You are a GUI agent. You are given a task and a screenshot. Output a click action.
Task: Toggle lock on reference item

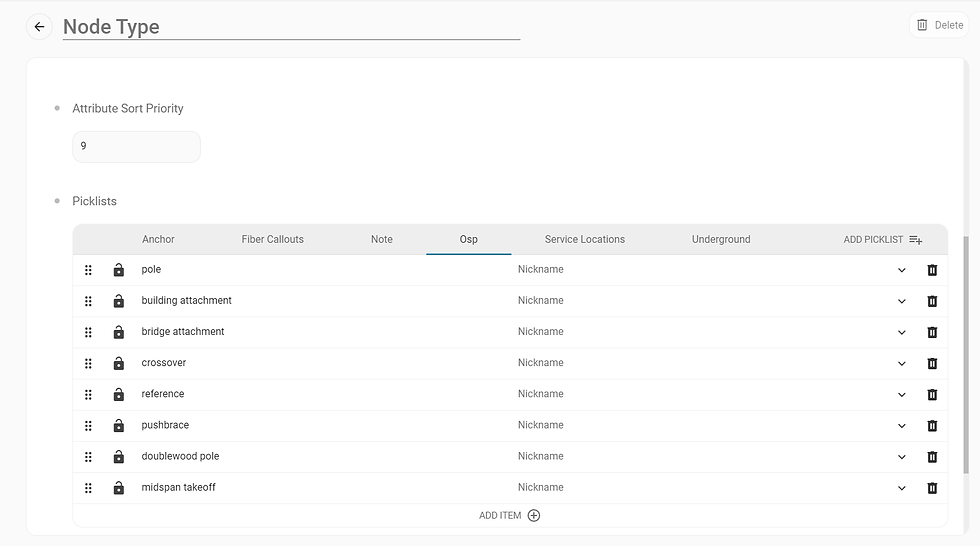pos(119,394)
